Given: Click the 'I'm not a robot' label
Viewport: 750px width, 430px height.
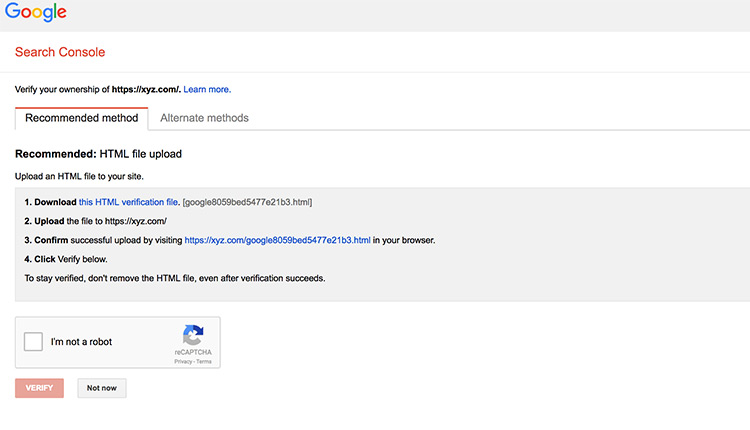Looking at the screenshot, I should pyautogui.click(x=81, y=342).
